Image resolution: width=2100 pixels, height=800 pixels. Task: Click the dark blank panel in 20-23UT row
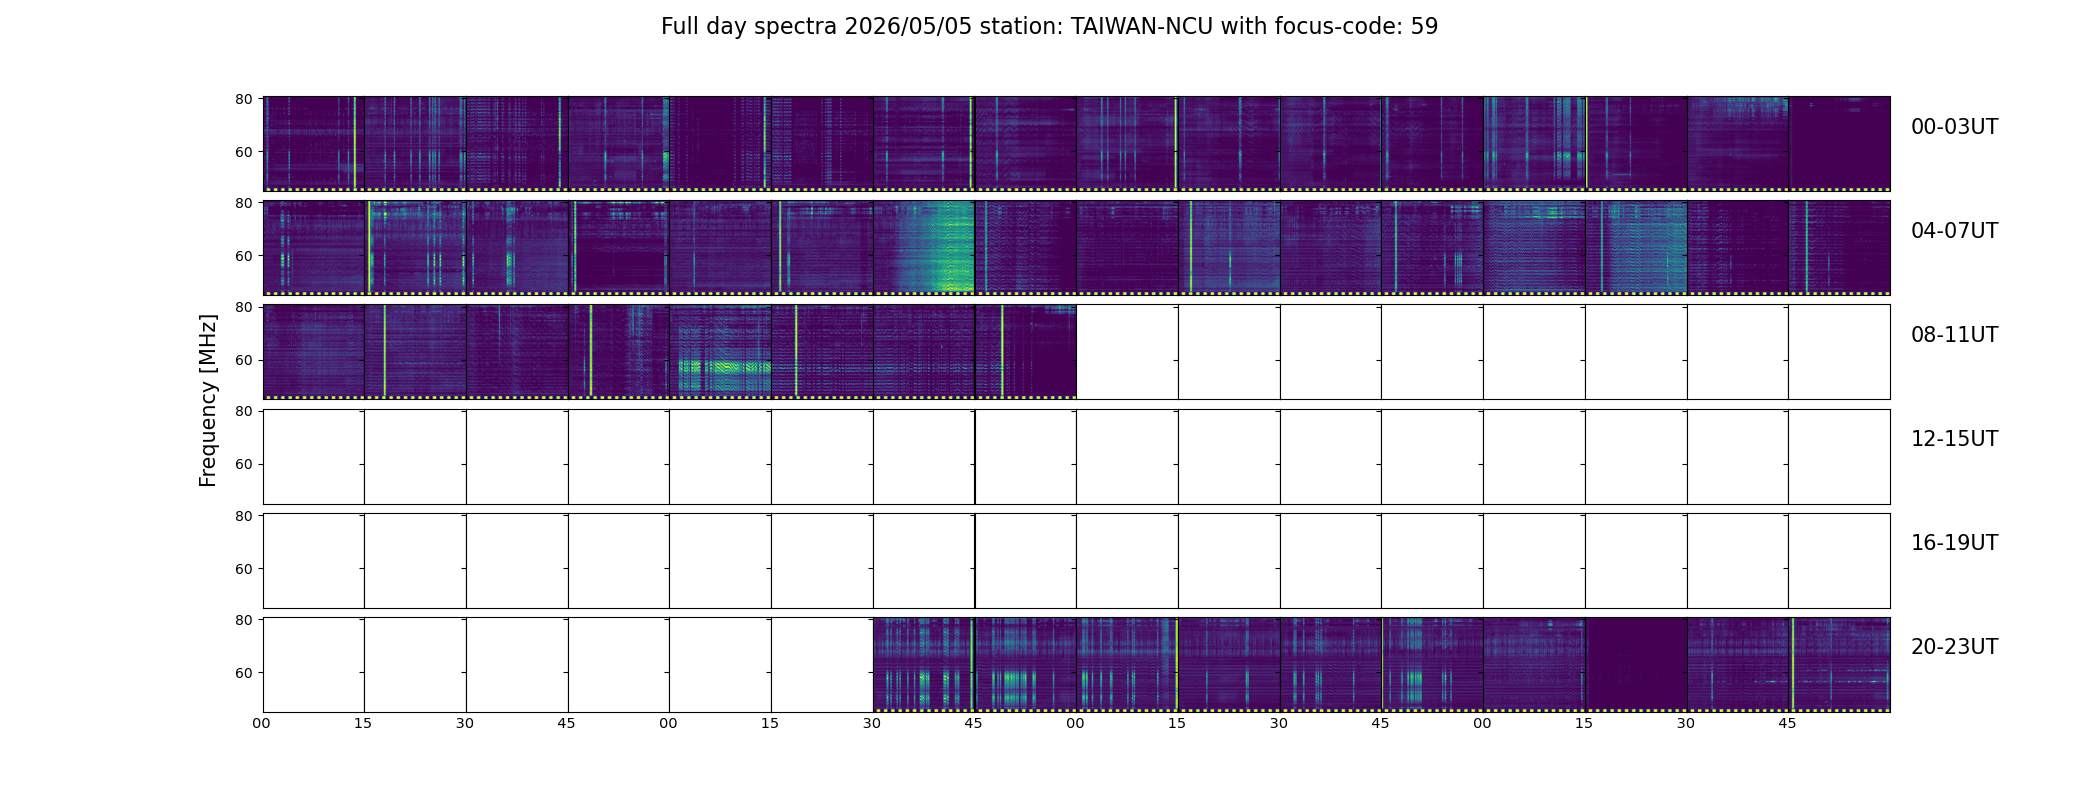tap(1636, 664)
